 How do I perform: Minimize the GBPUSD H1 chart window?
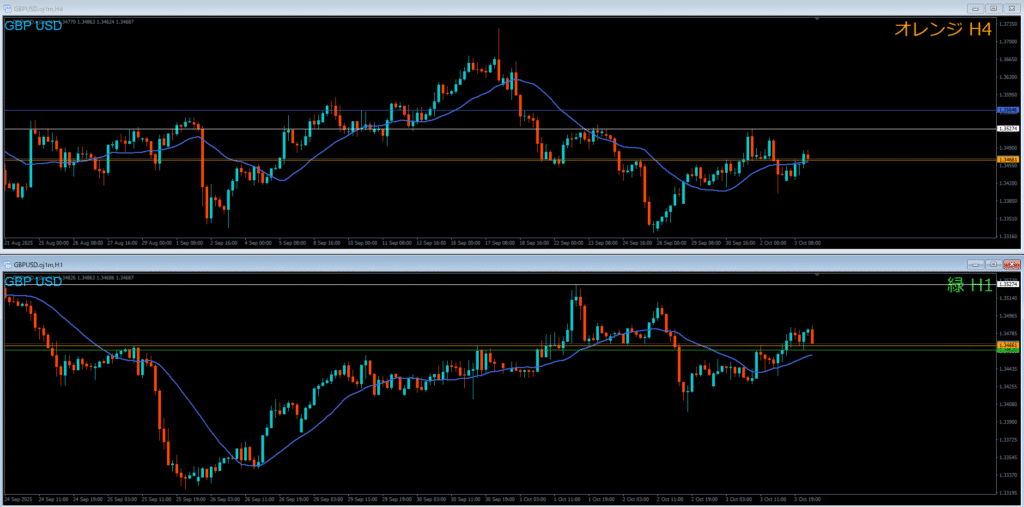975,264
